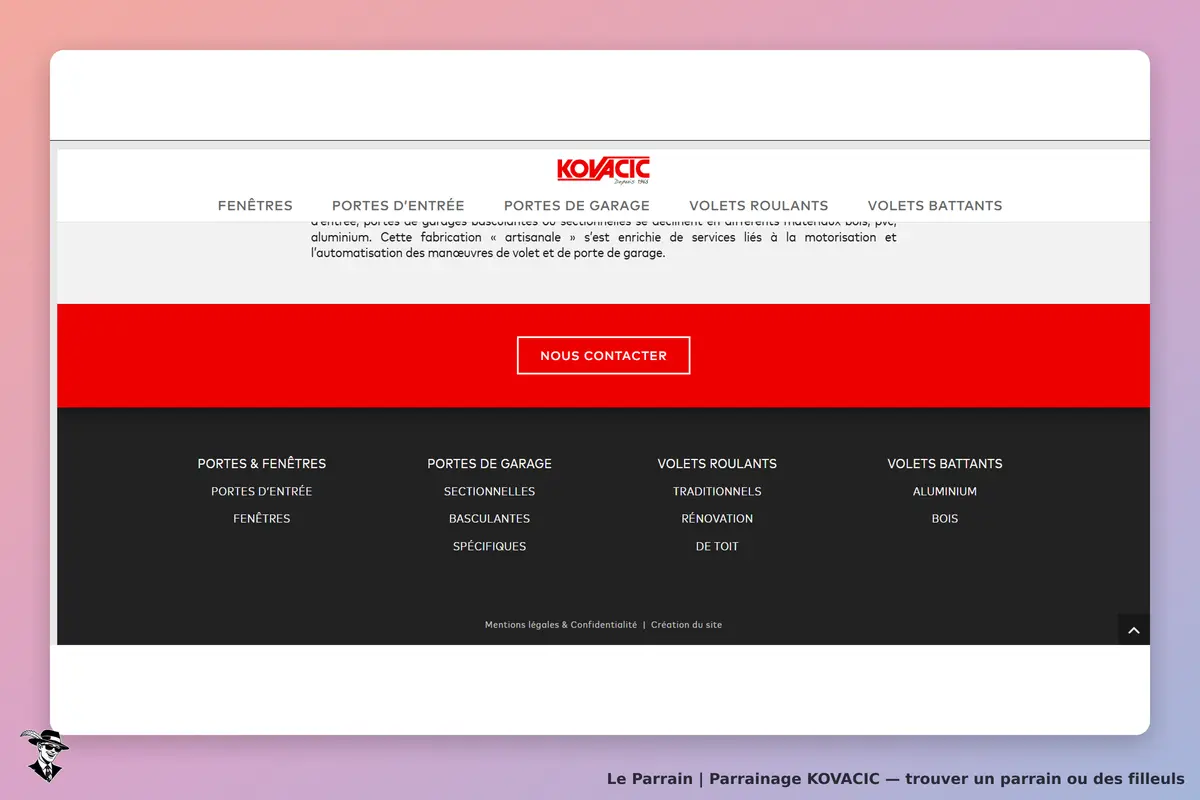Open the VOLETS BATTANTS menu item
The height and width of the screenshot is (800, 1200).
(x=935, y=206)
